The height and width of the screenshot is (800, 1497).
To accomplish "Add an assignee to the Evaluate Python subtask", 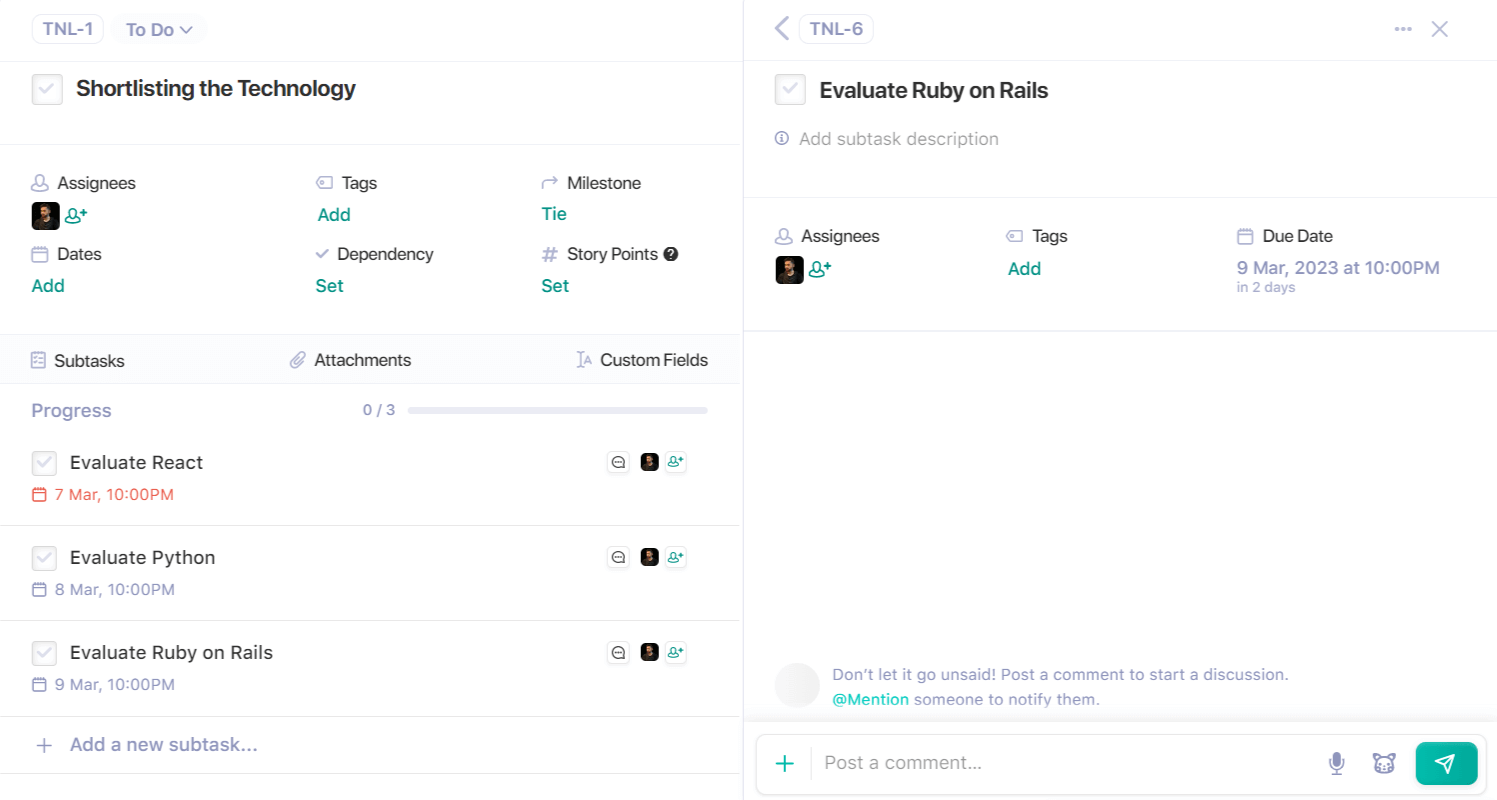I will pyautogui.click(x=675, y=557).
